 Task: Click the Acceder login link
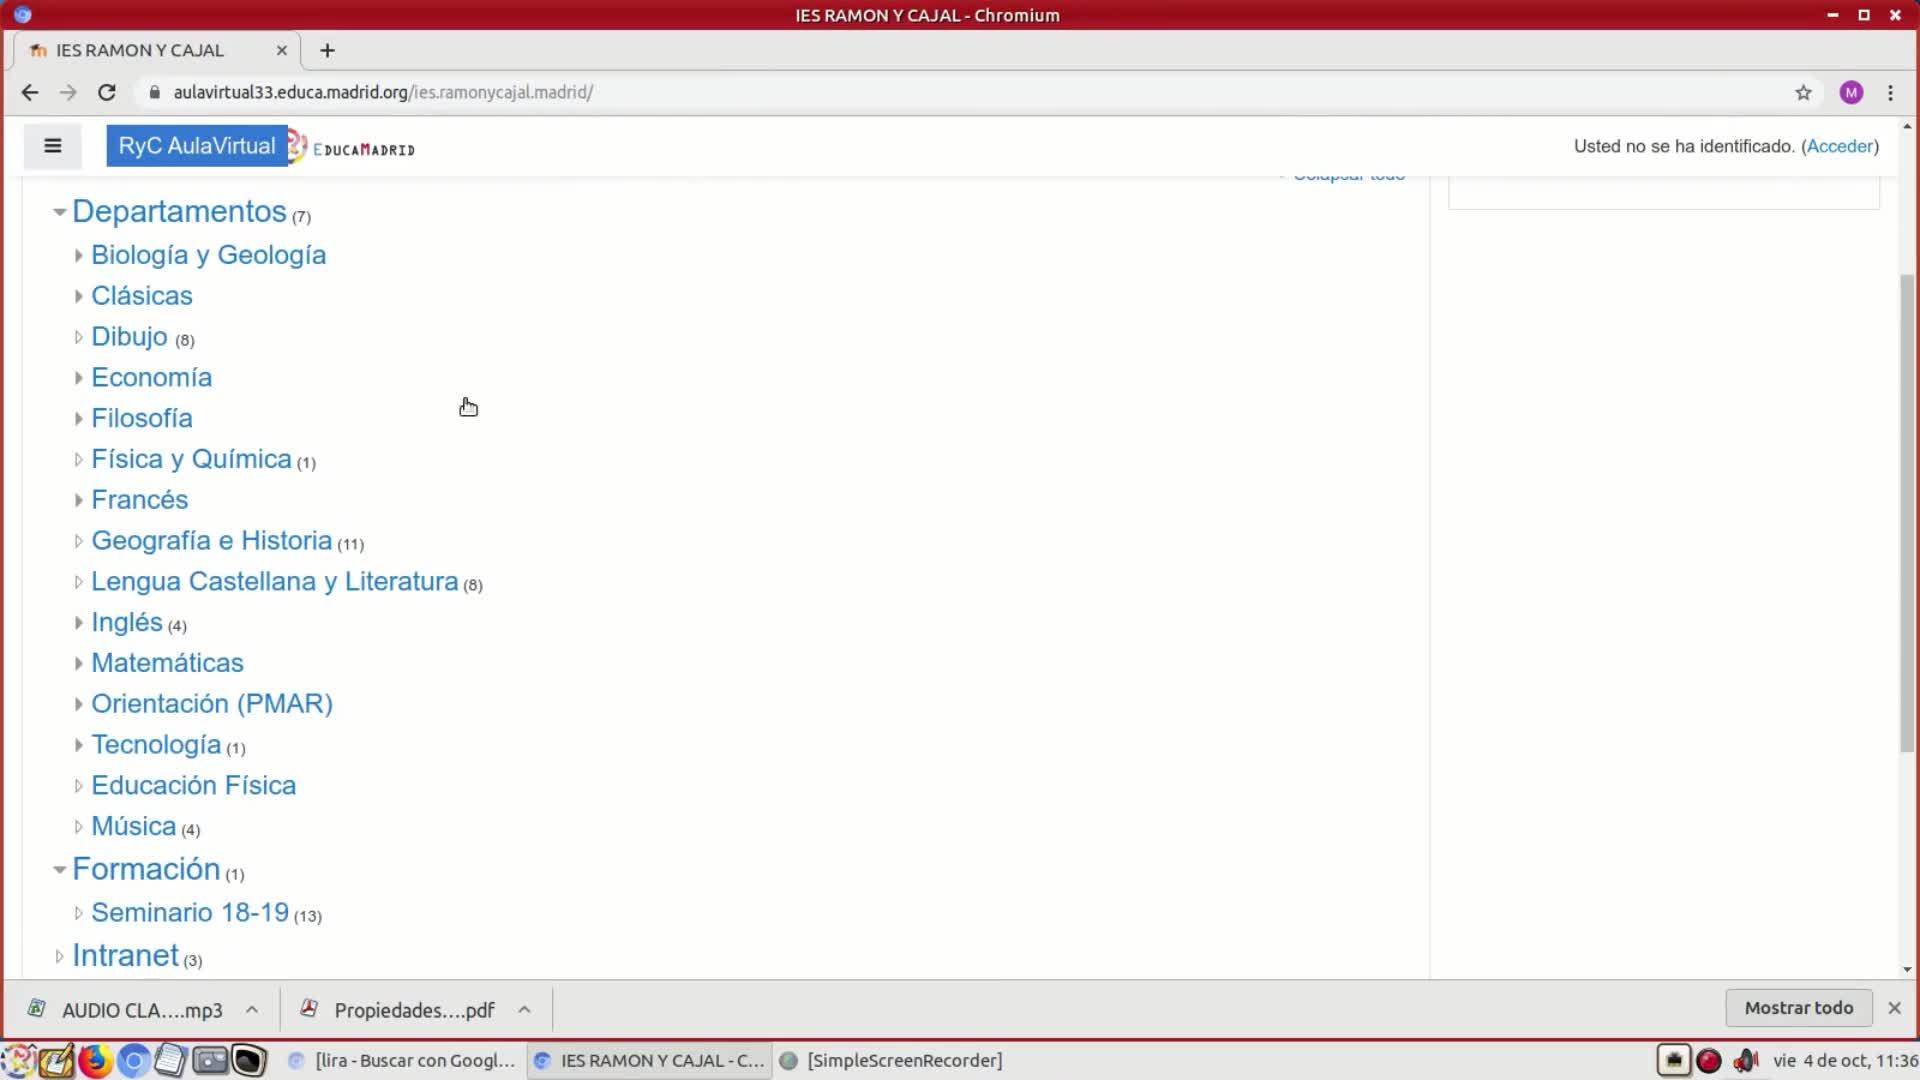tap(1839, 146)
